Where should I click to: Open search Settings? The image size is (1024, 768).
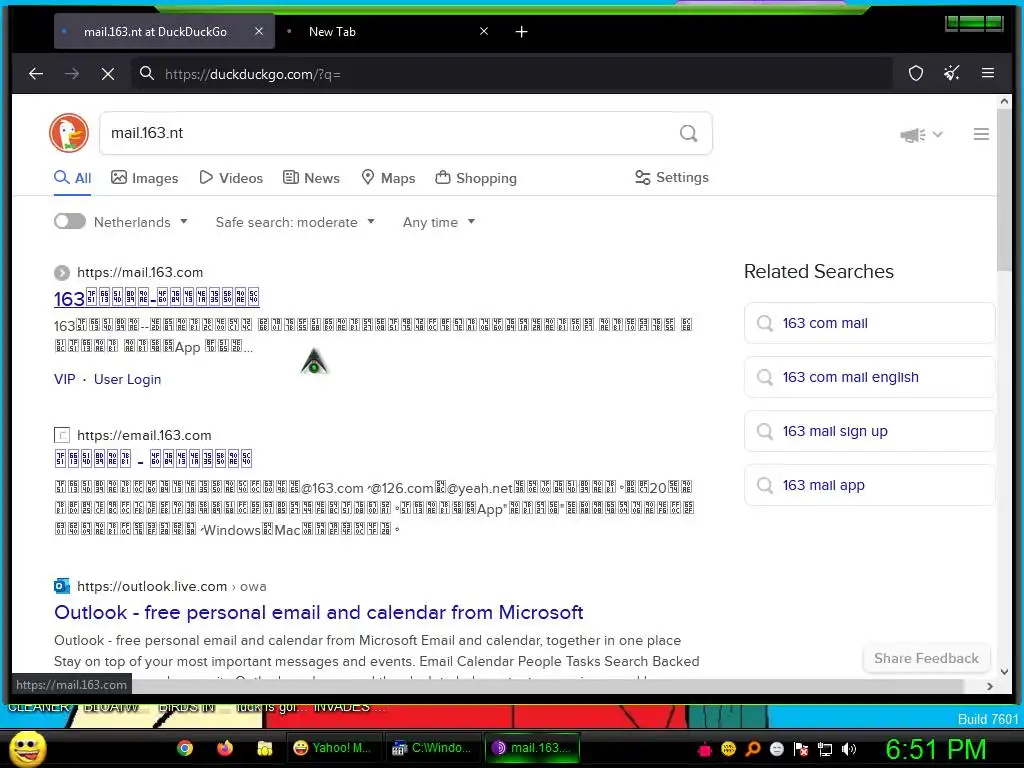coord(672,177)
